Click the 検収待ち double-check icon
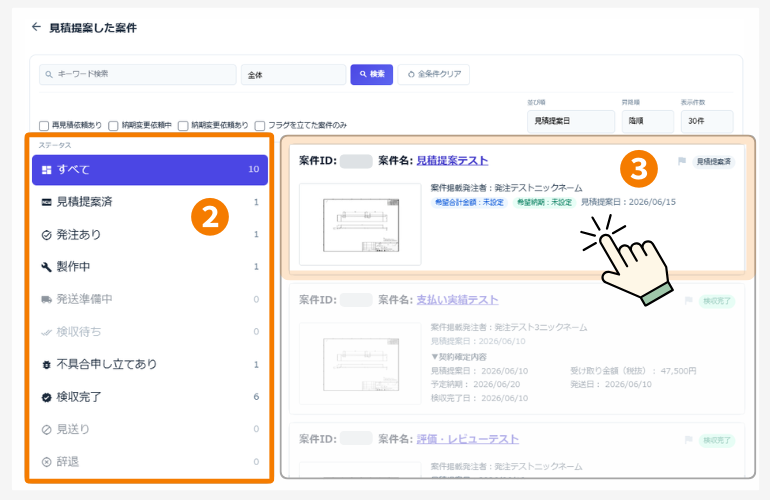Screen dimensions: 770x500 coord(47,333)
